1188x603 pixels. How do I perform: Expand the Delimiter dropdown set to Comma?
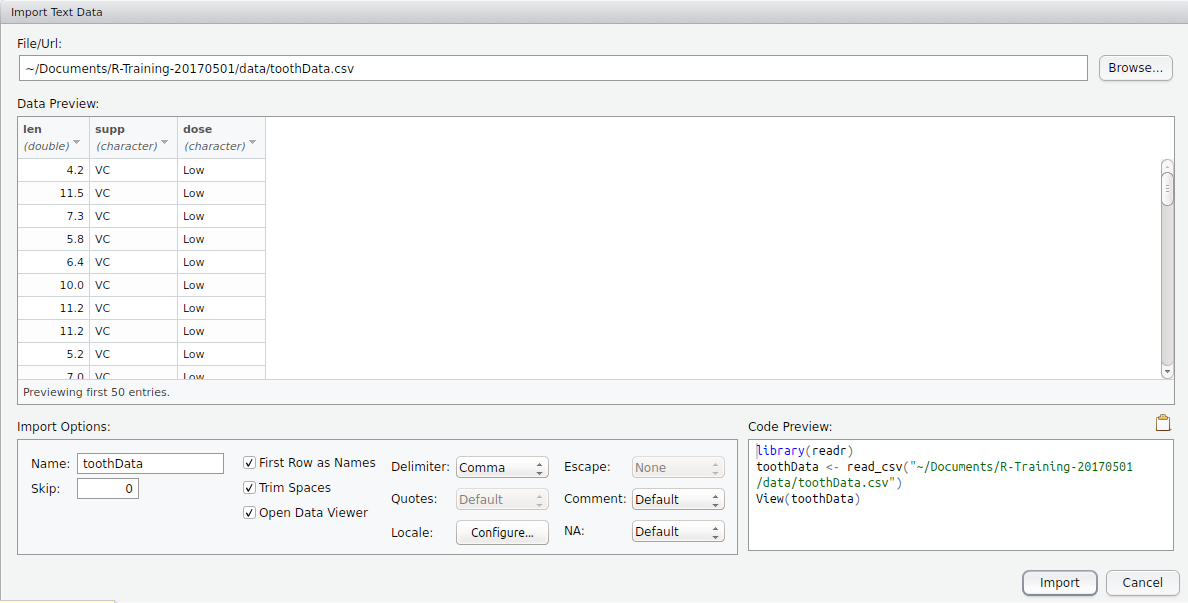502,468
